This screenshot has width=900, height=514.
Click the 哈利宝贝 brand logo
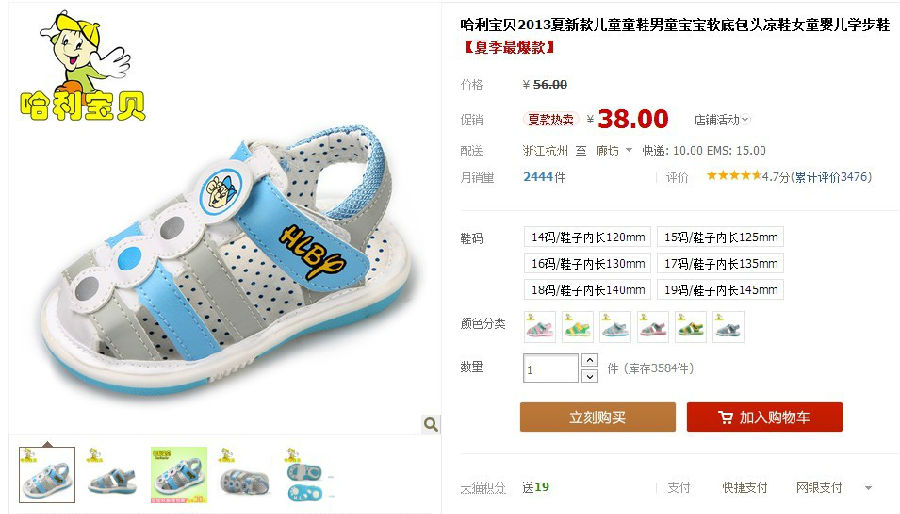coord(82,66)
